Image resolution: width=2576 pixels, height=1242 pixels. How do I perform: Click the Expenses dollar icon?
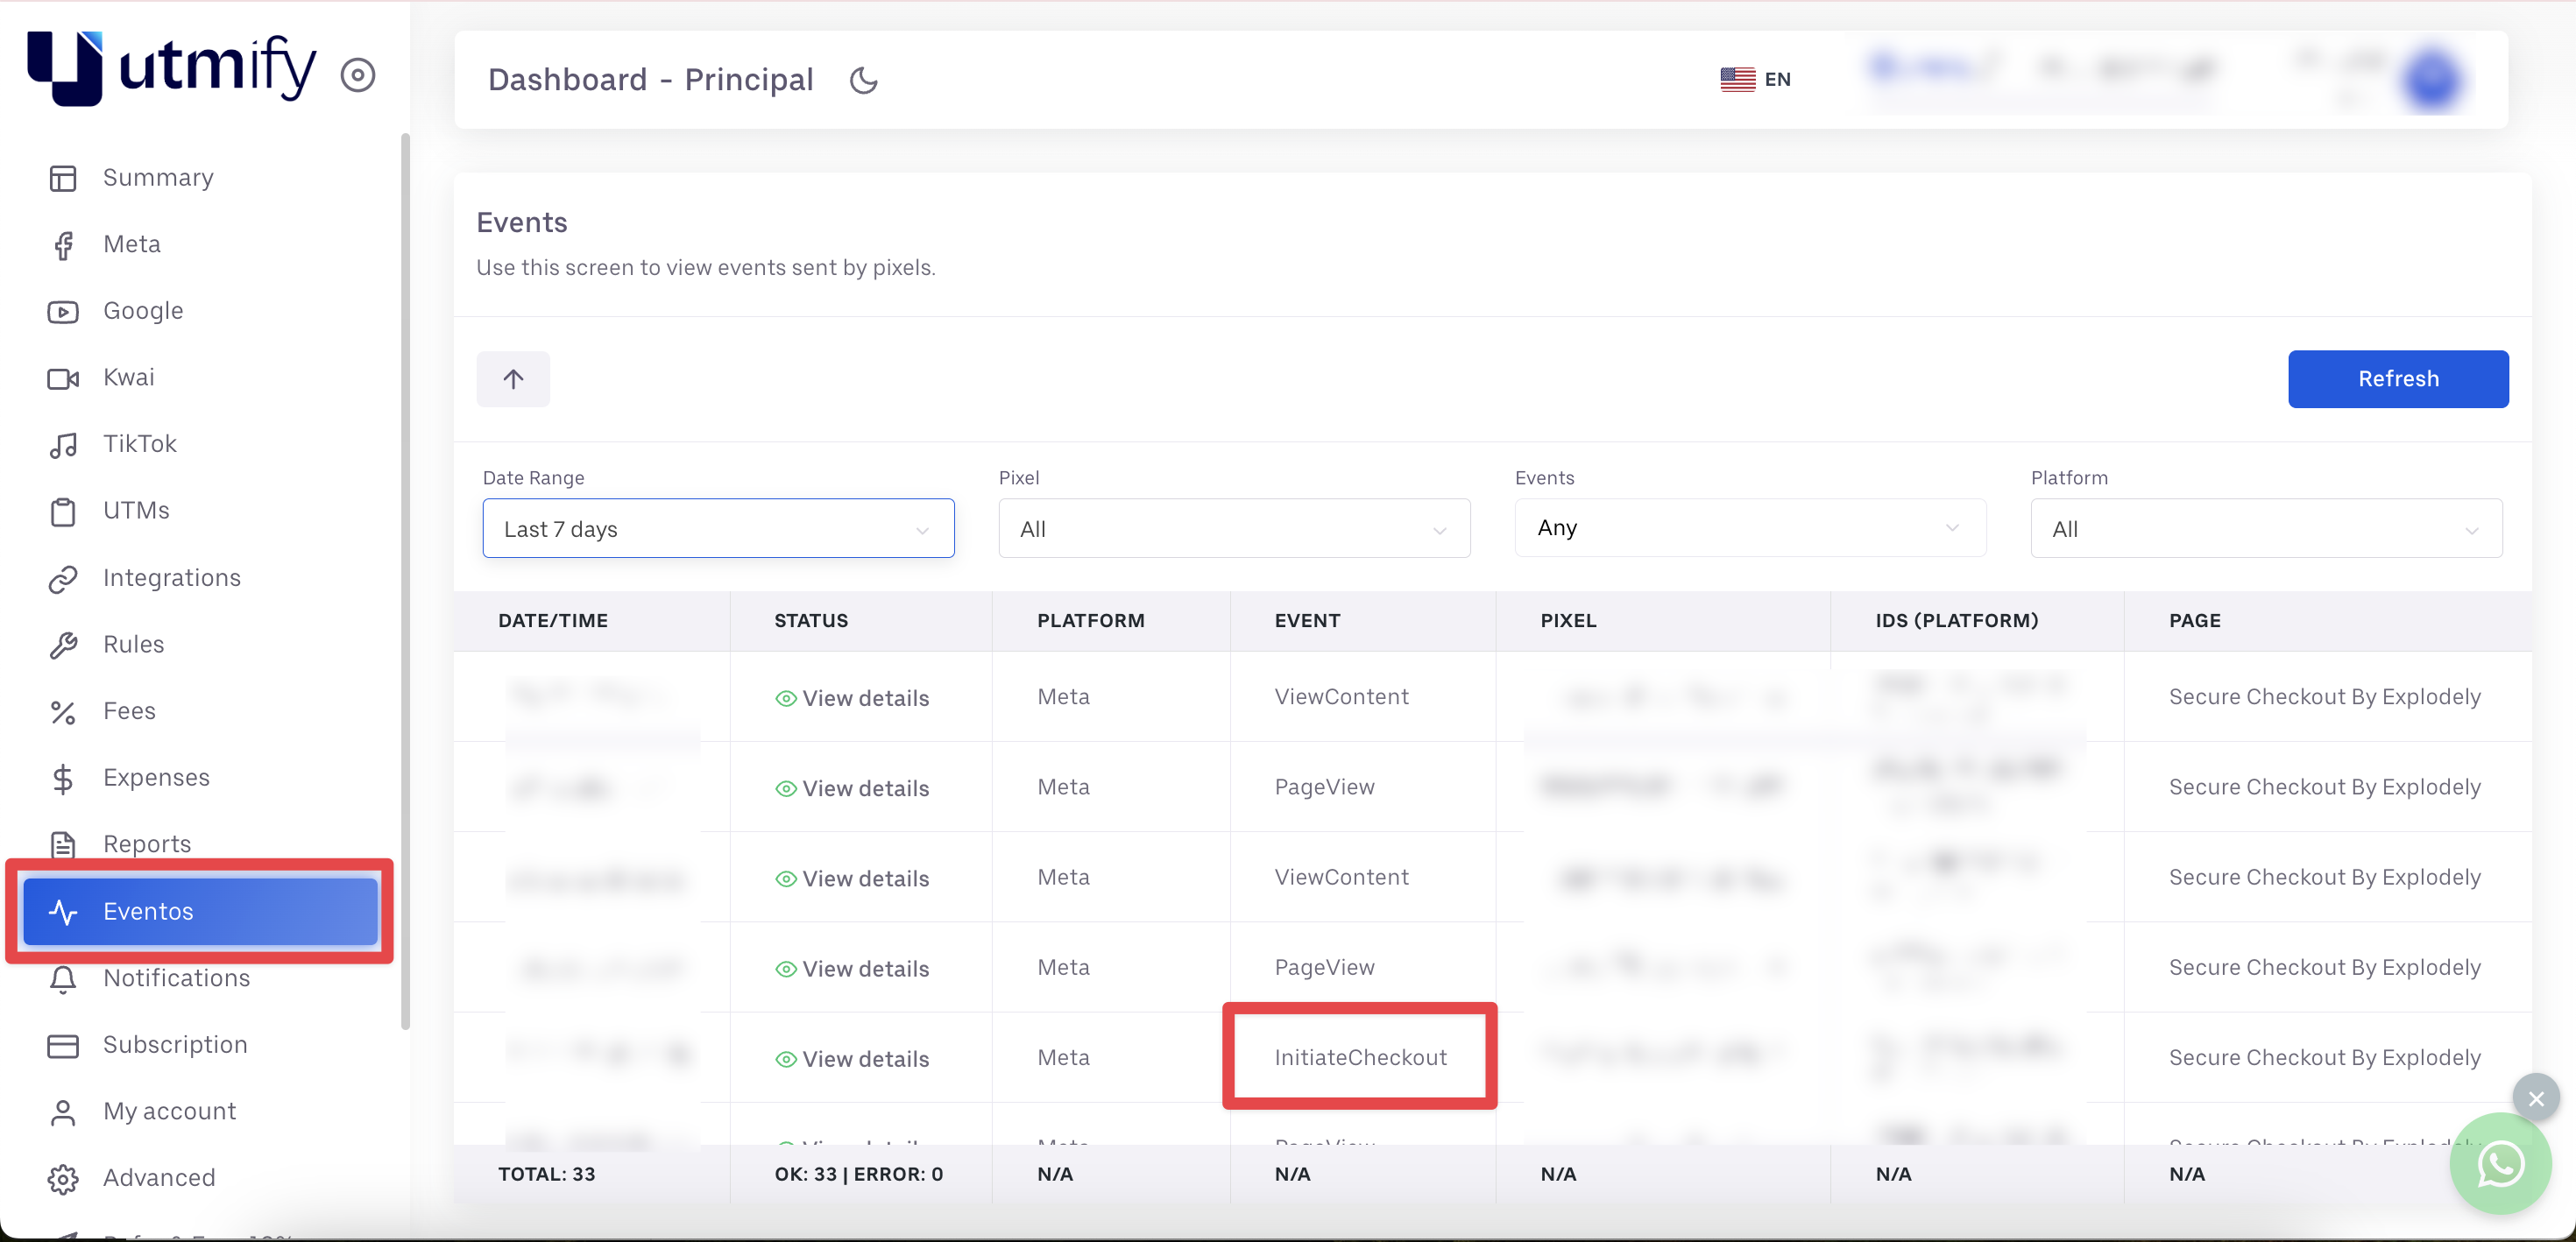(x=63, y=778)
